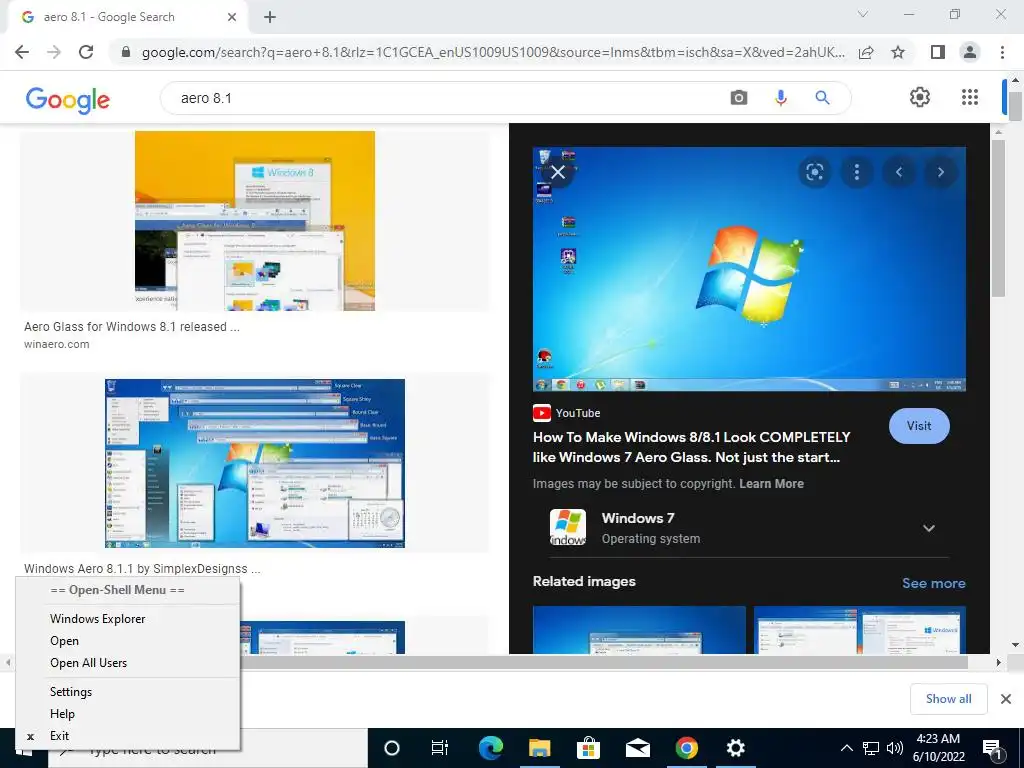
Task: Open network status tray icon
Action: (871, 748)
